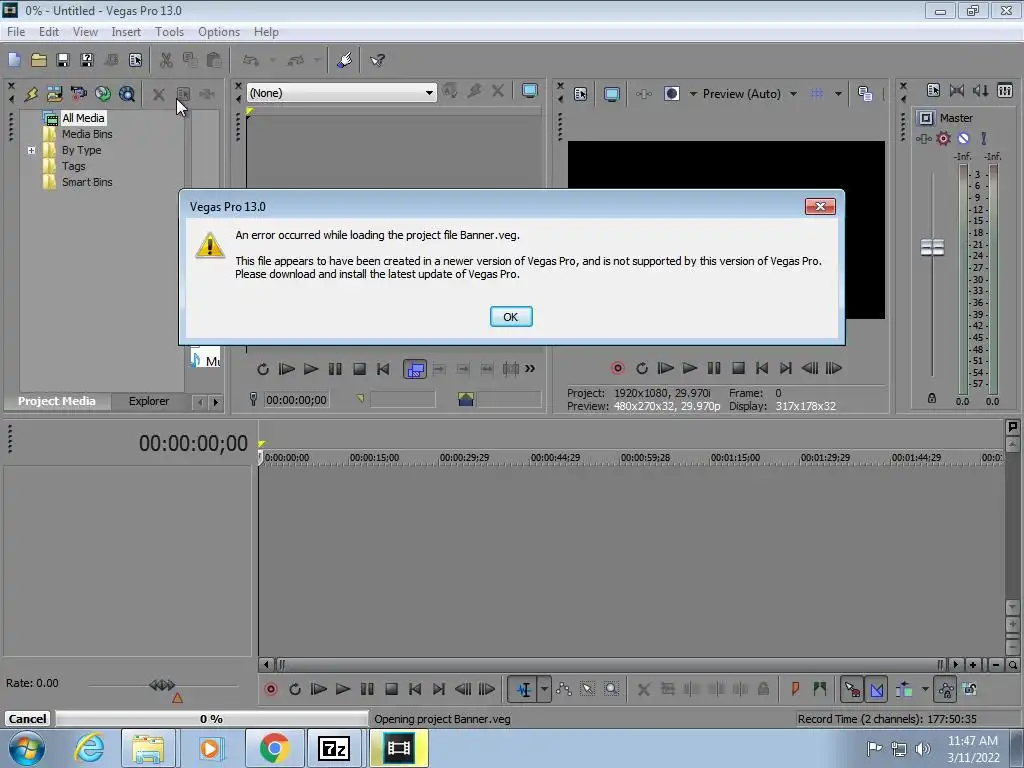Click the Save As icon with question mark
Screen dimensions: 1024x768
[x=87, y=60]
